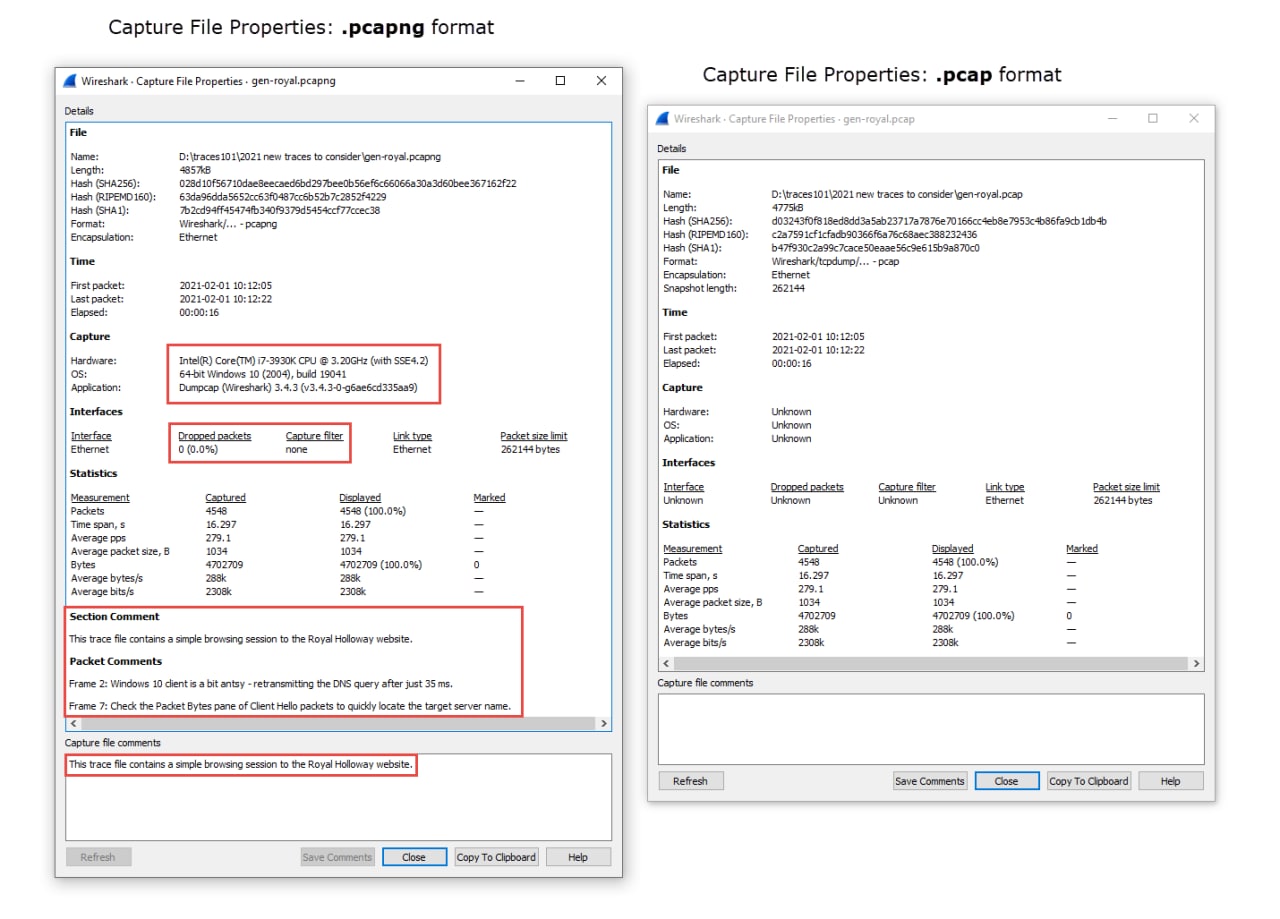This screenshot has height=919, width=1280.
Task: Click capture file comments box in pcapng window
Action: 338,797
